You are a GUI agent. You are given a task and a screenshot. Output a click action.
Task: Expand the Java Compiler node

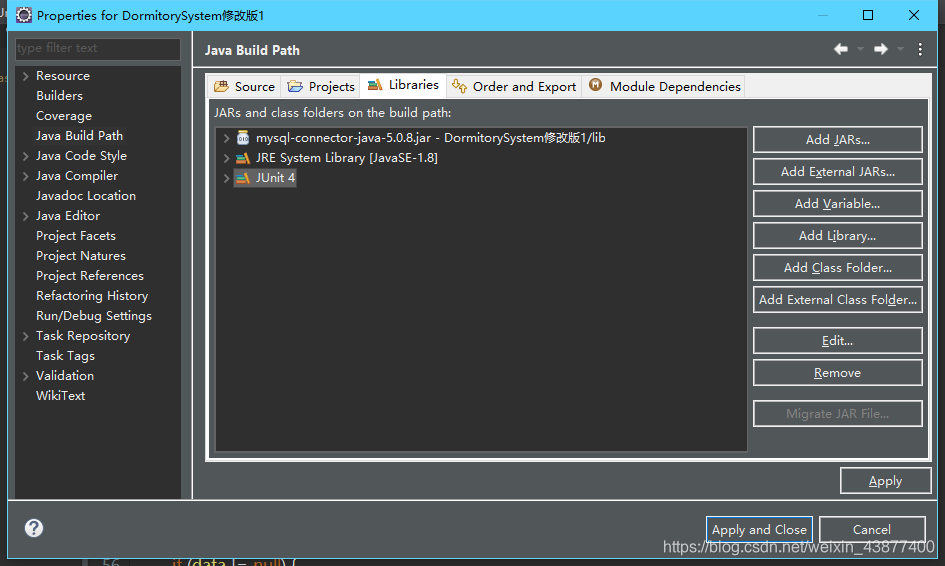pyautogui.click(x=25, y=176)
